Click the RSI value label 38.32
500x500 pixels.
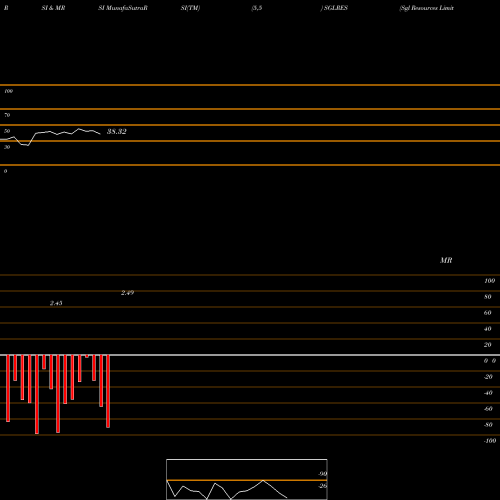pos(117,131)
